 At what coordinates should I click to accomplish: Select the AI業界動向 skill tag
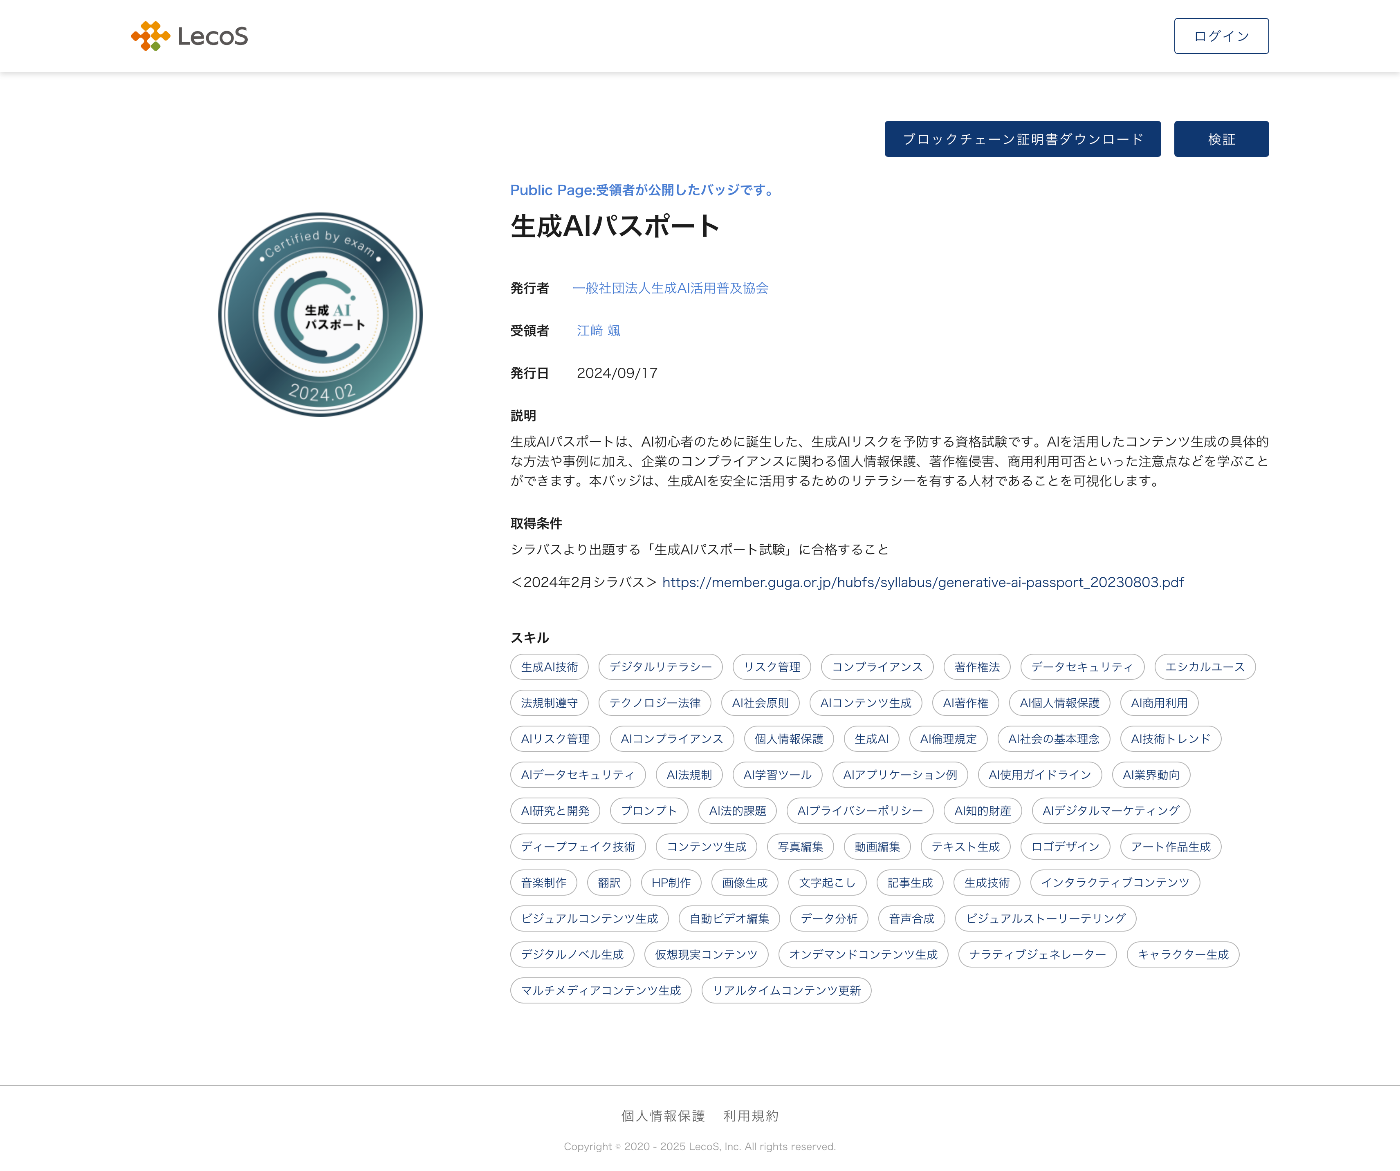(x=1151, y=775)
